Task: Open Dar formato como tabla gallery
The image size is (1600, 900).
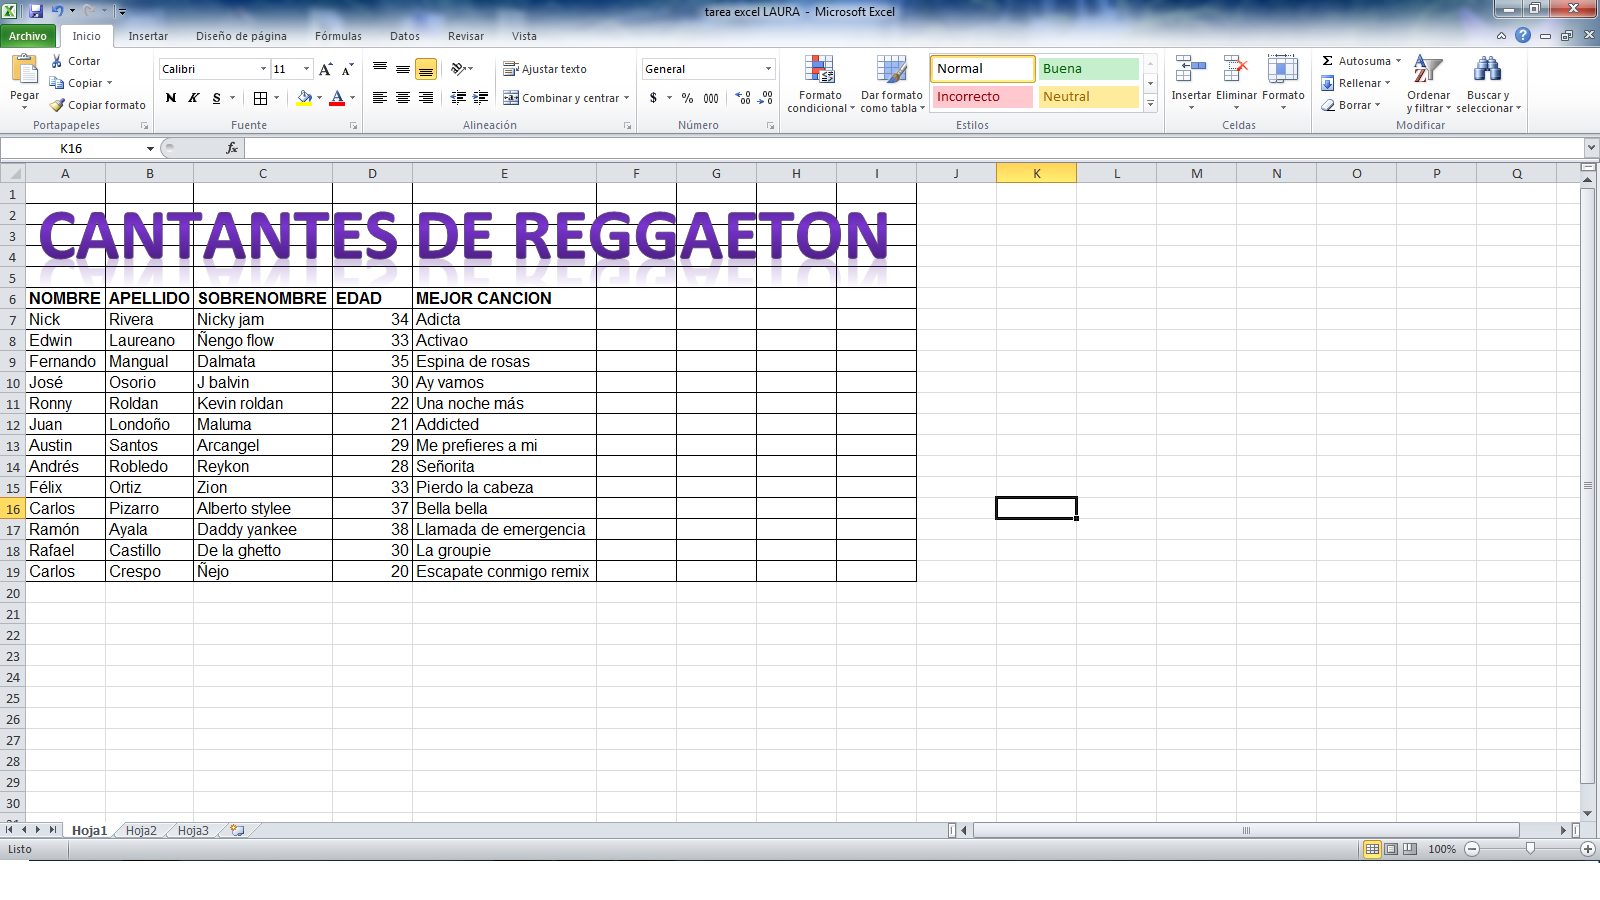Action: pos(892,84)
